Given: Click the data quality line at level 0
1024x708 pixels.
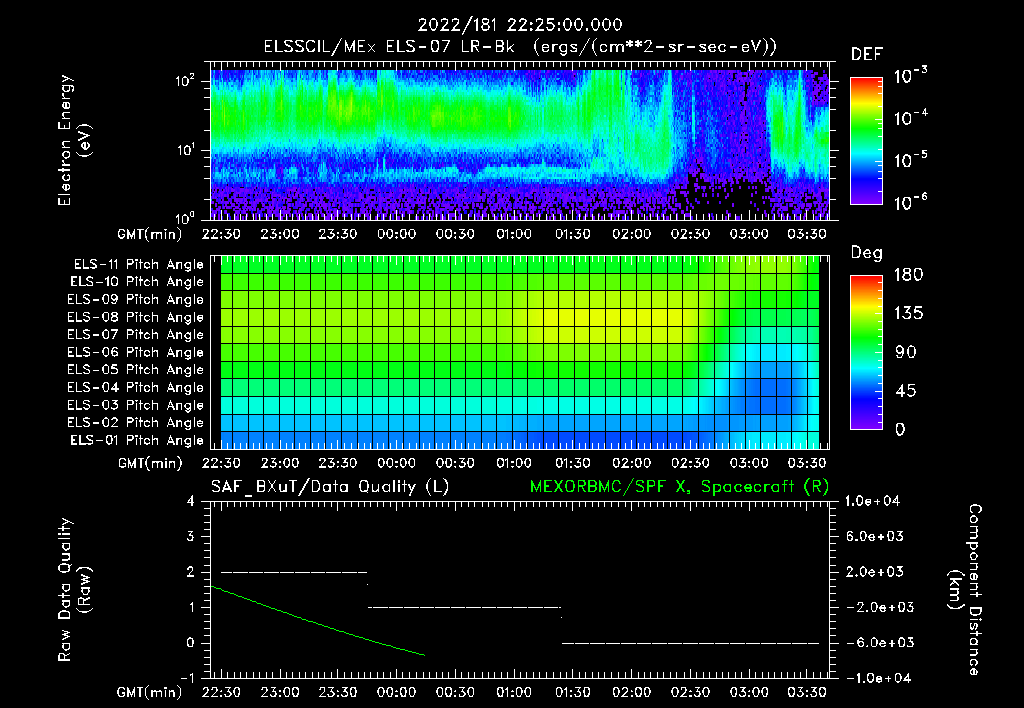Looking at the screenshot, I should click(690, 643).
